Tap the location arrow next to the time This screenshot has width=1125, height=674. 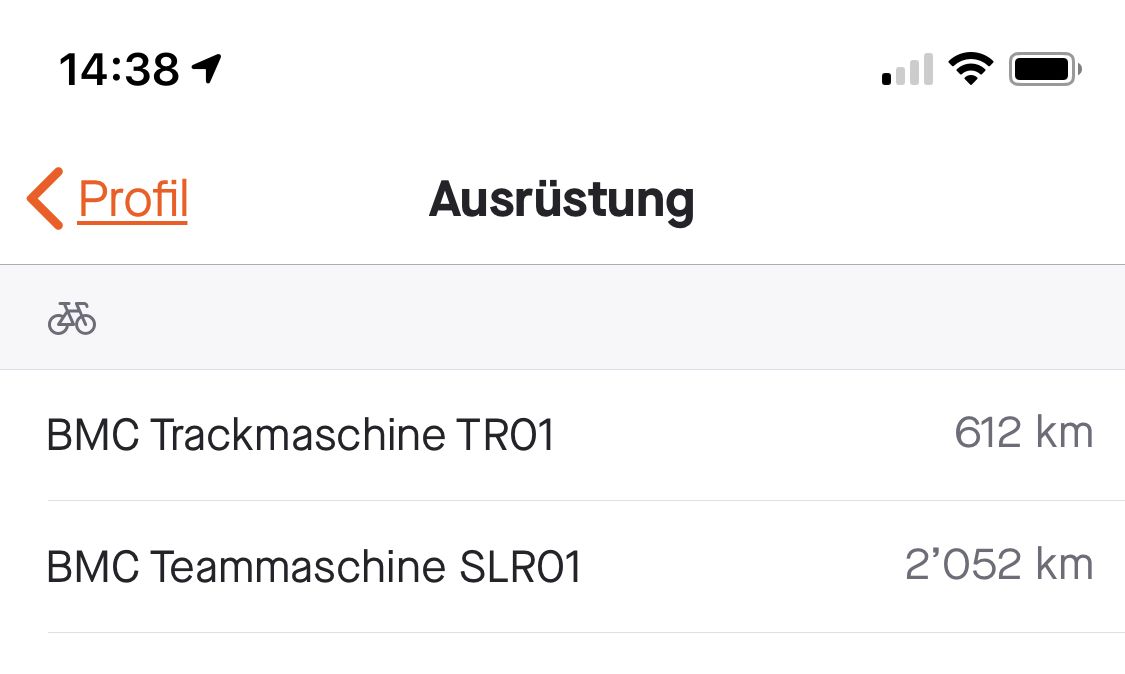pyautogui.click(x=207, y=69)
